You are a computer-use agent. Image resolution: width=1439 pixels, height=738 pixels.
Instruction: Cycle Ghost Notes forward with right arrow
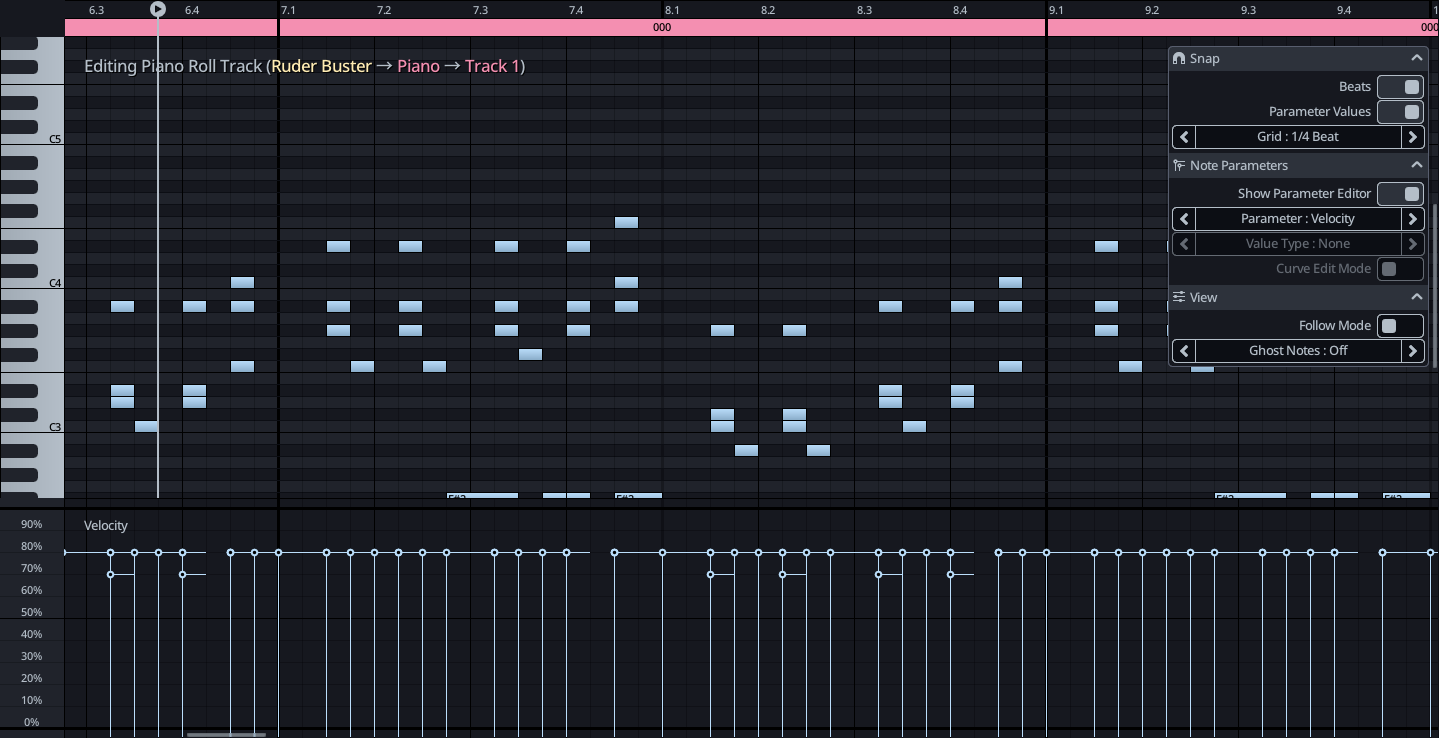click(1412, 351)
